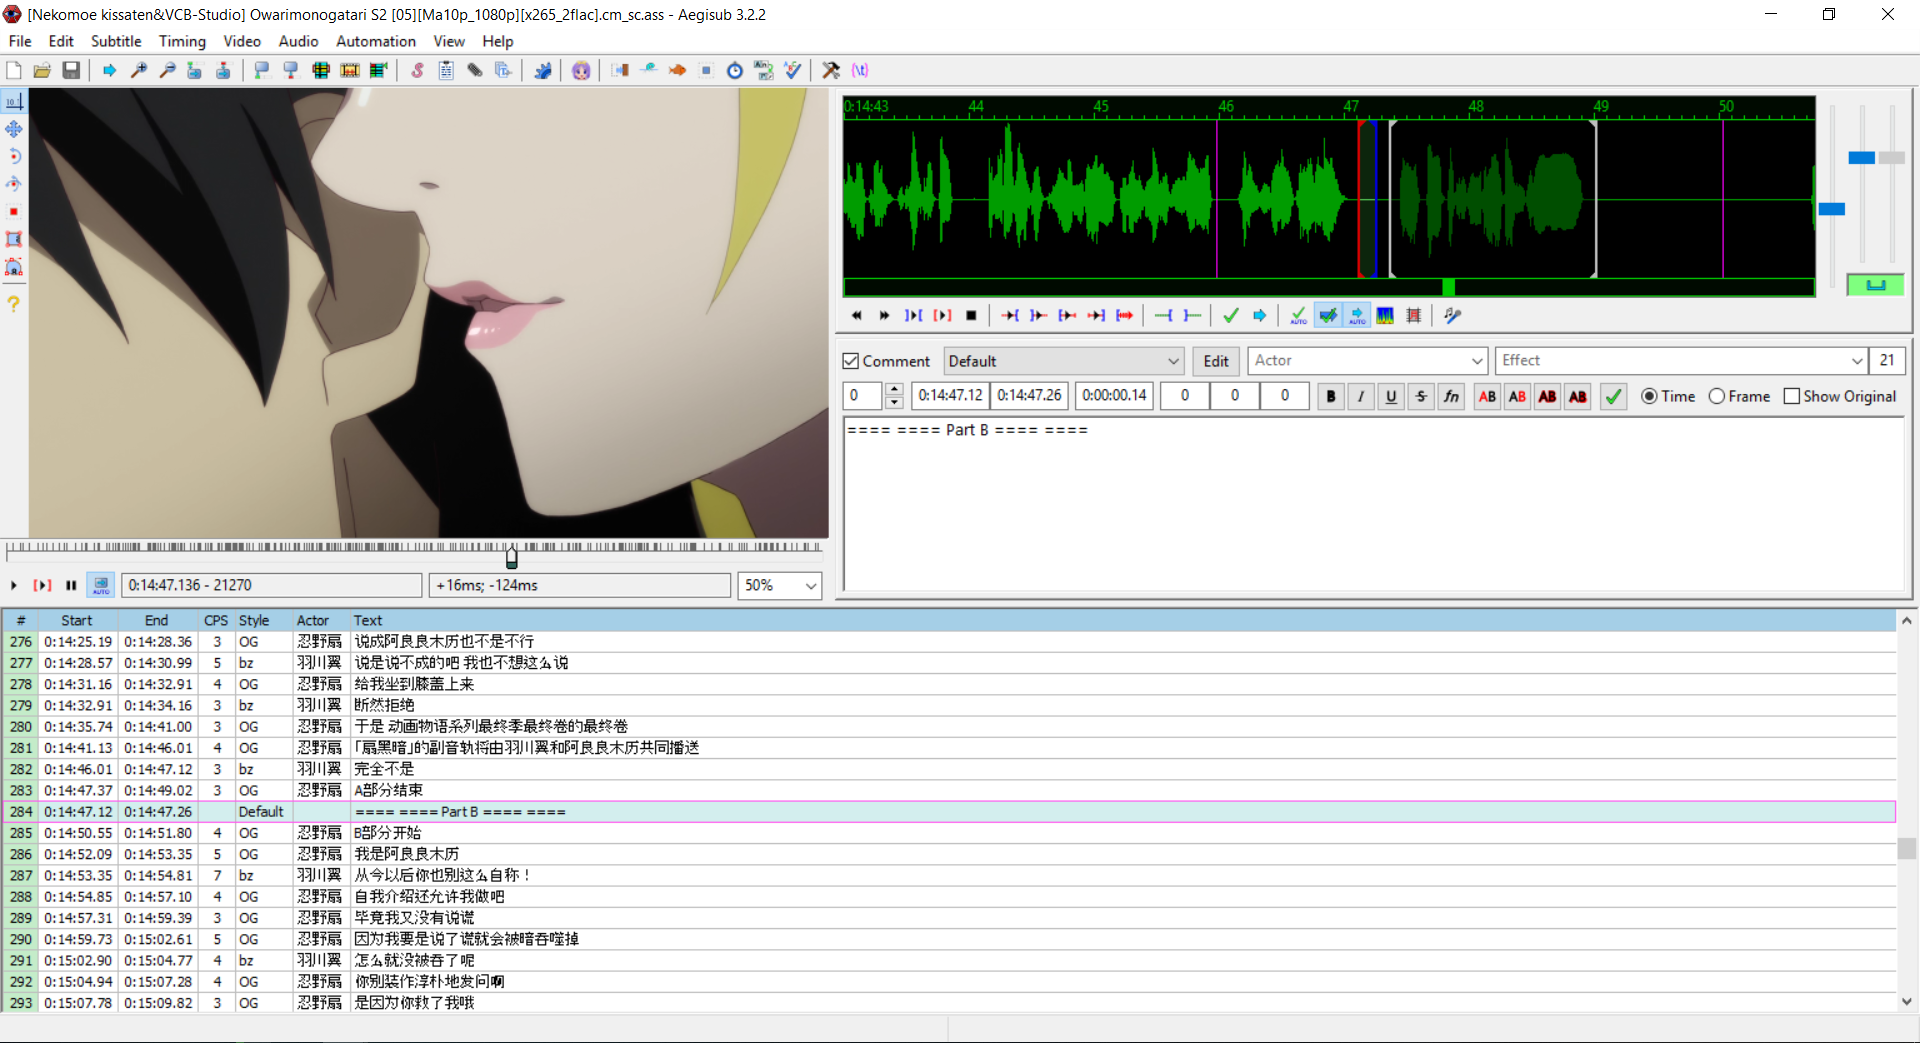1920x1043 pixels.
Task: Expand the Actor combo box
Action: pos(1477,361)
